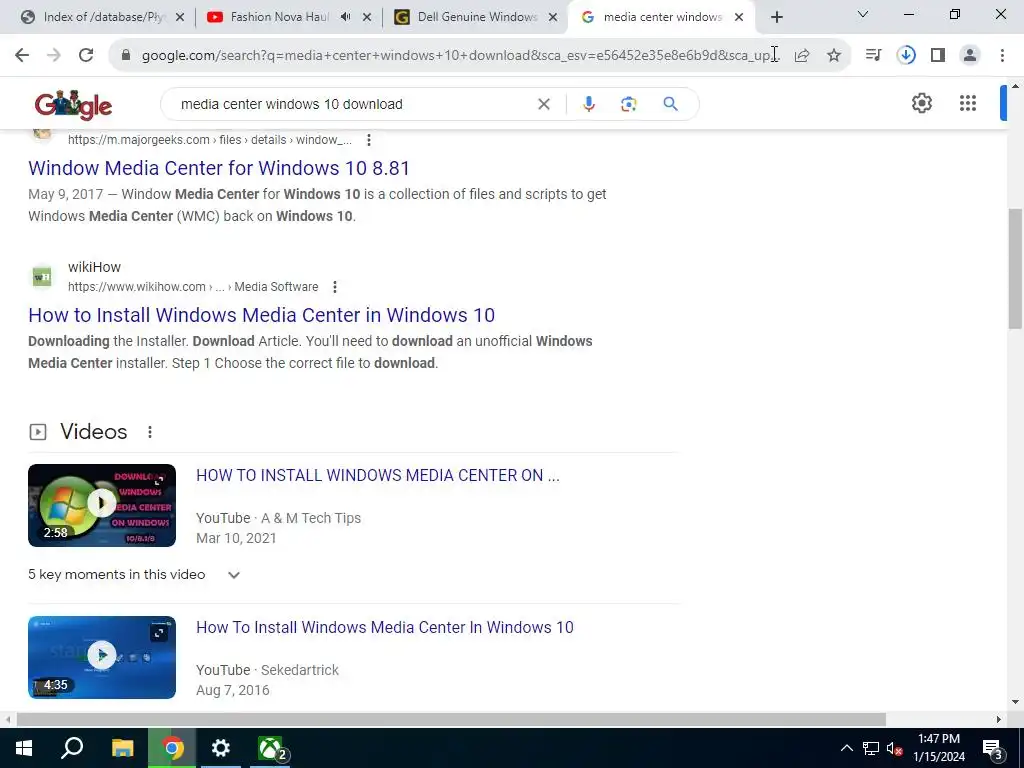Open Sekedartrick Windows Media Center video link
The width and height of the screenshot is (1024, 768).
click(385, 628)
